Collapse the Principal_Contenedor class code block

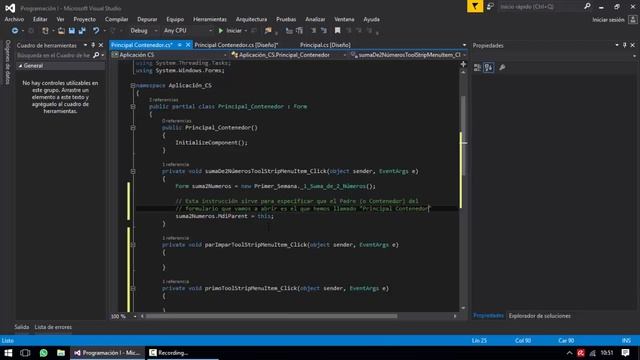pos(133,107)
